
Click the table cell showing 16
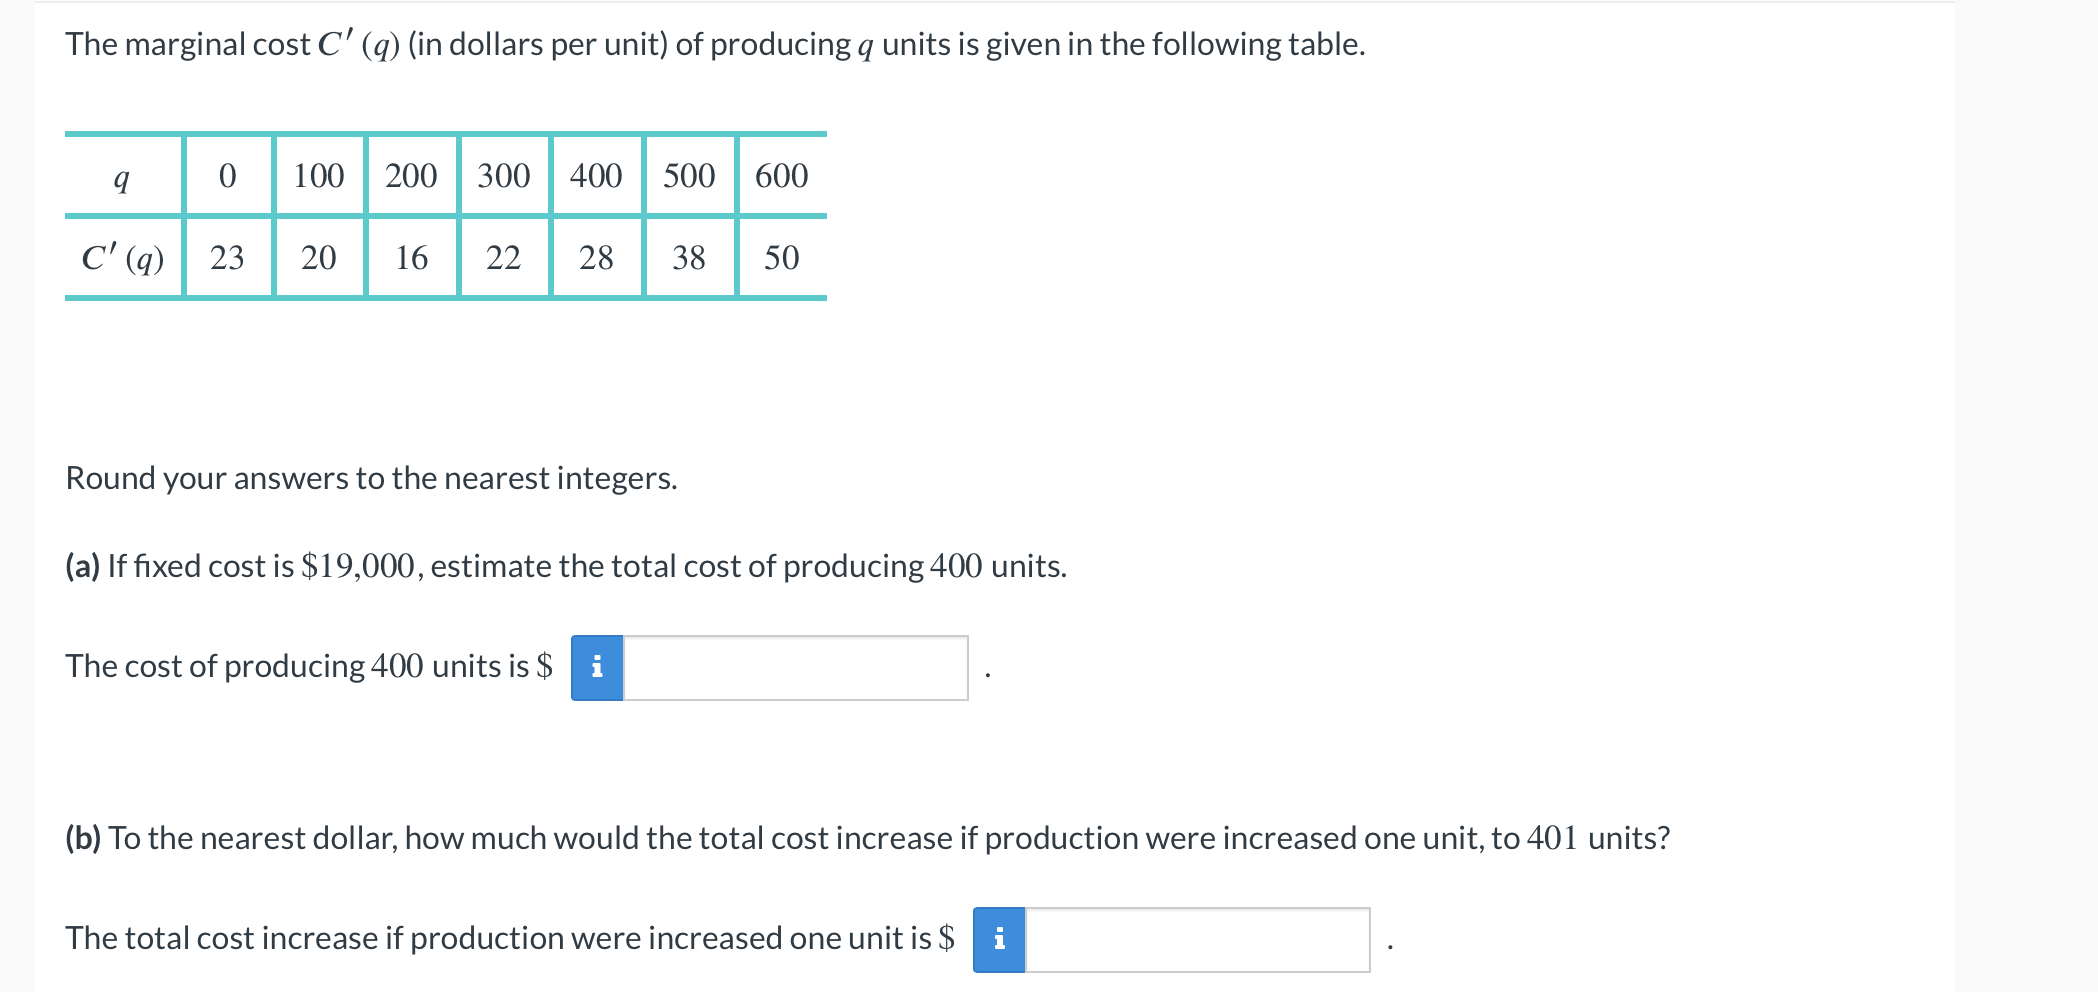pyautogui.click(x=411, y=258)
